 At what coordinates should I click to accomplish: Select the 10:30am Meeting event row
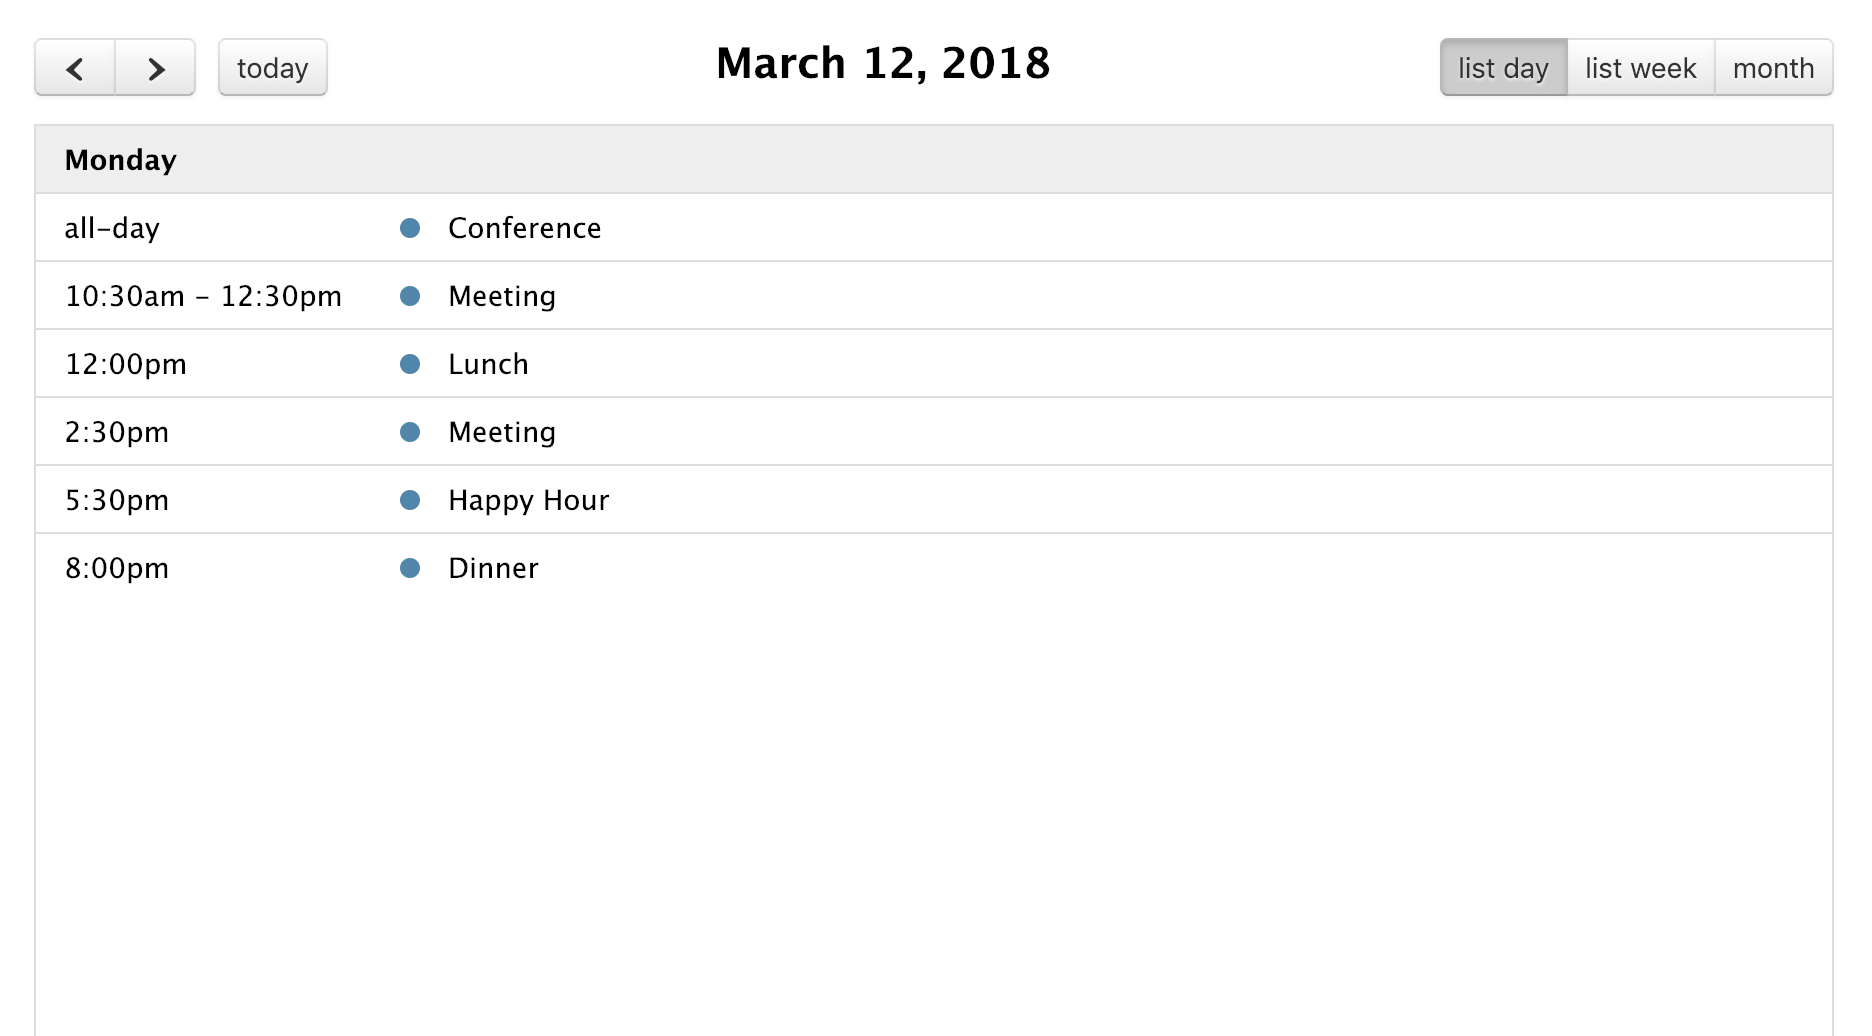pos(501,296)
